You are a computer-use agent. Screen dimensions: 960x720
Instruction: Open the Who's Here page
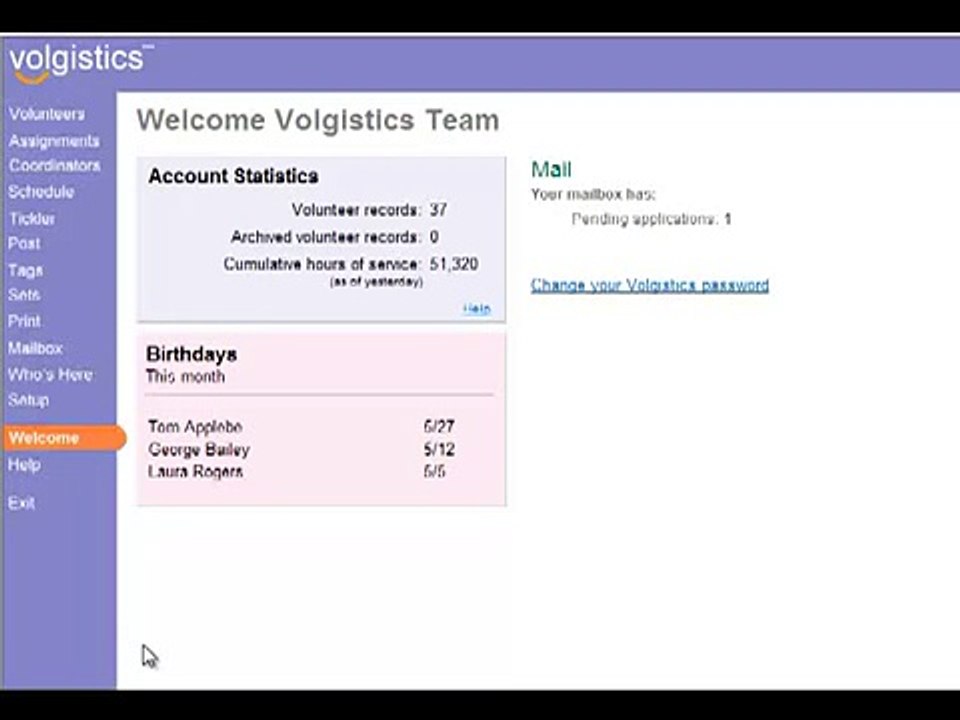pyautogui.click(x=50, y=374)
